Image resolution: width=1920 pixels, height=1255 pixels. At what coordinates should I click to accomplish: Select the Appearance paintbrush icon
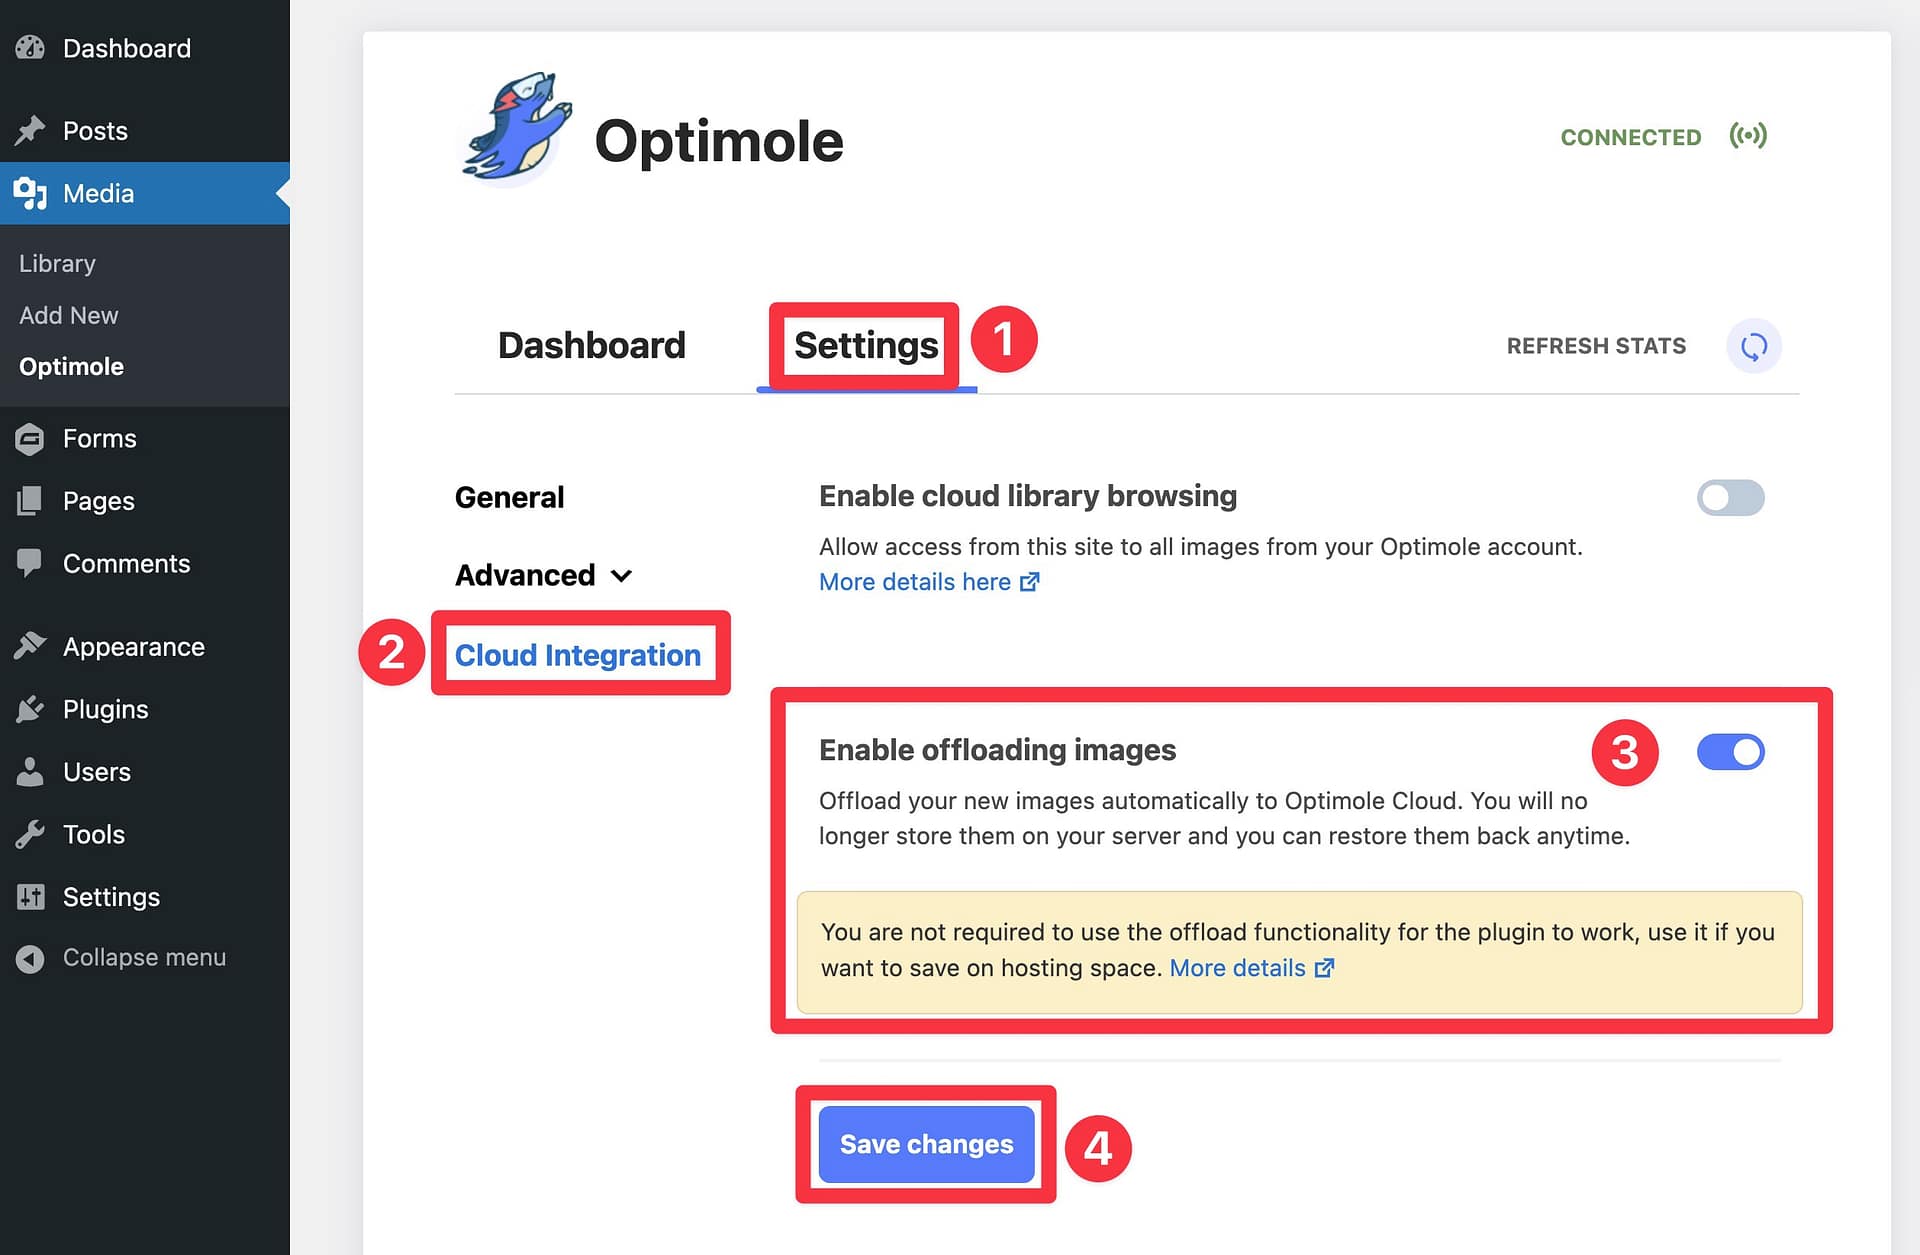click(30, 646)
